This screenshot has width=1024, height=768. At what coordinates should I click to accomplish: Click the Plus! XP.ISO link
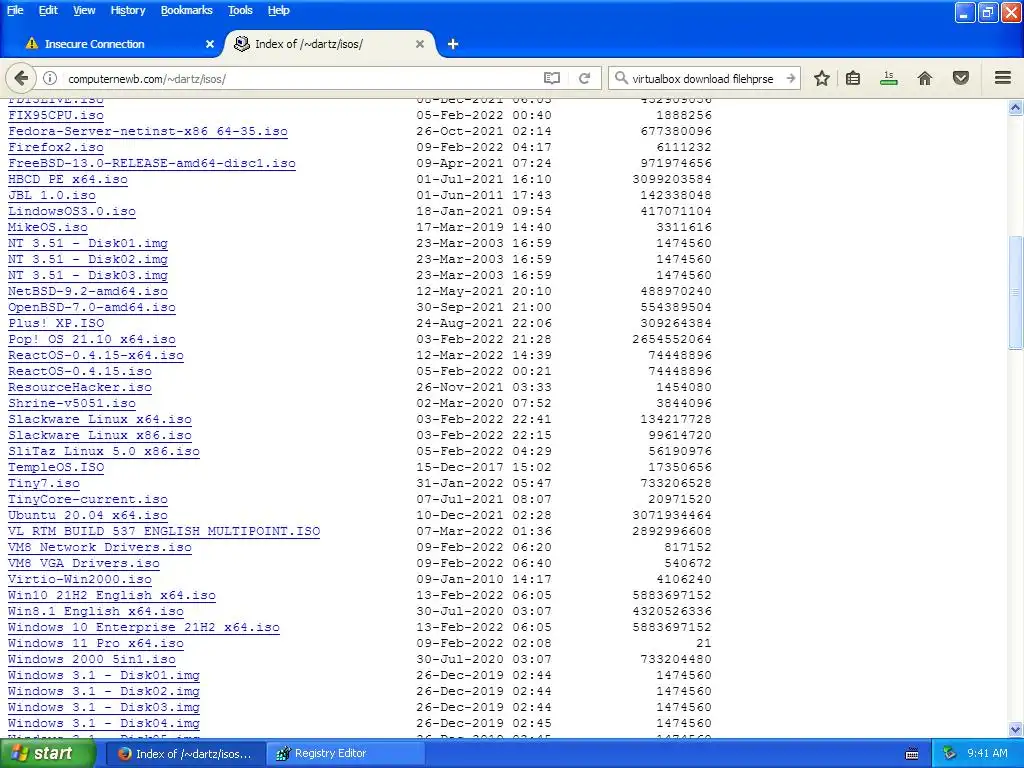tap(56, 323)
